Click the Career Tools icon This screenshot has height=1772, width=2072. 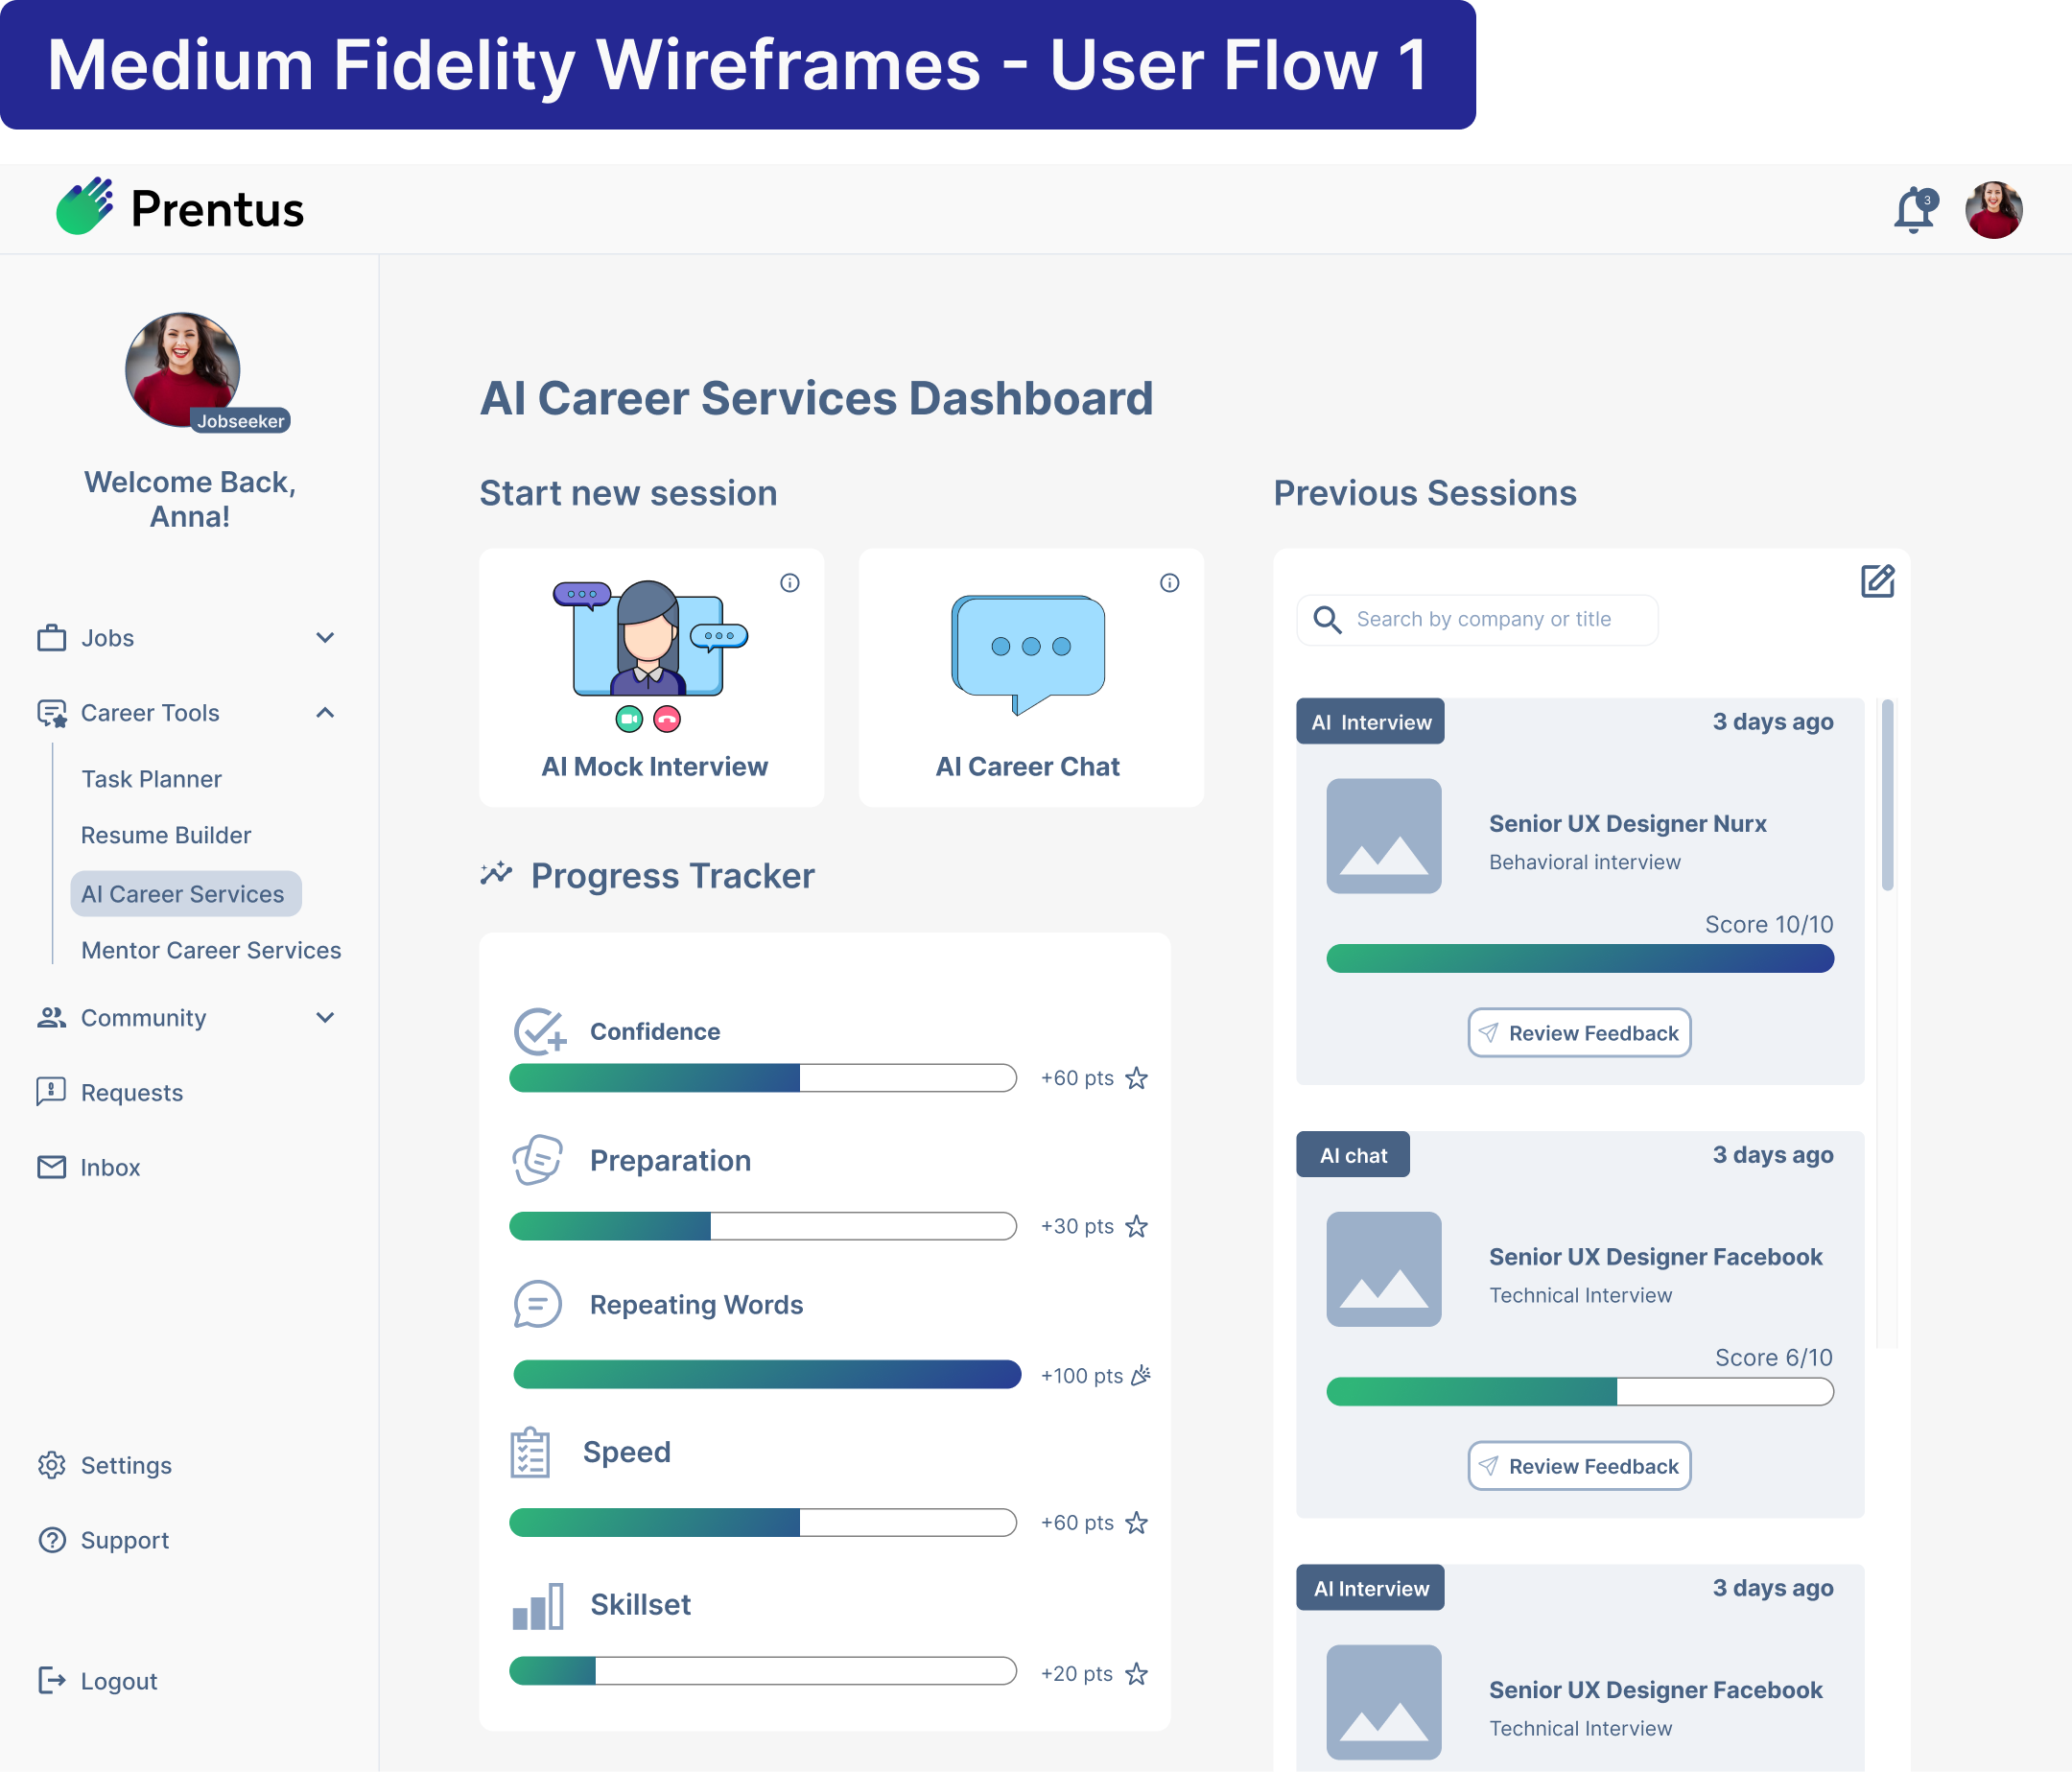[x=51, y=713]
